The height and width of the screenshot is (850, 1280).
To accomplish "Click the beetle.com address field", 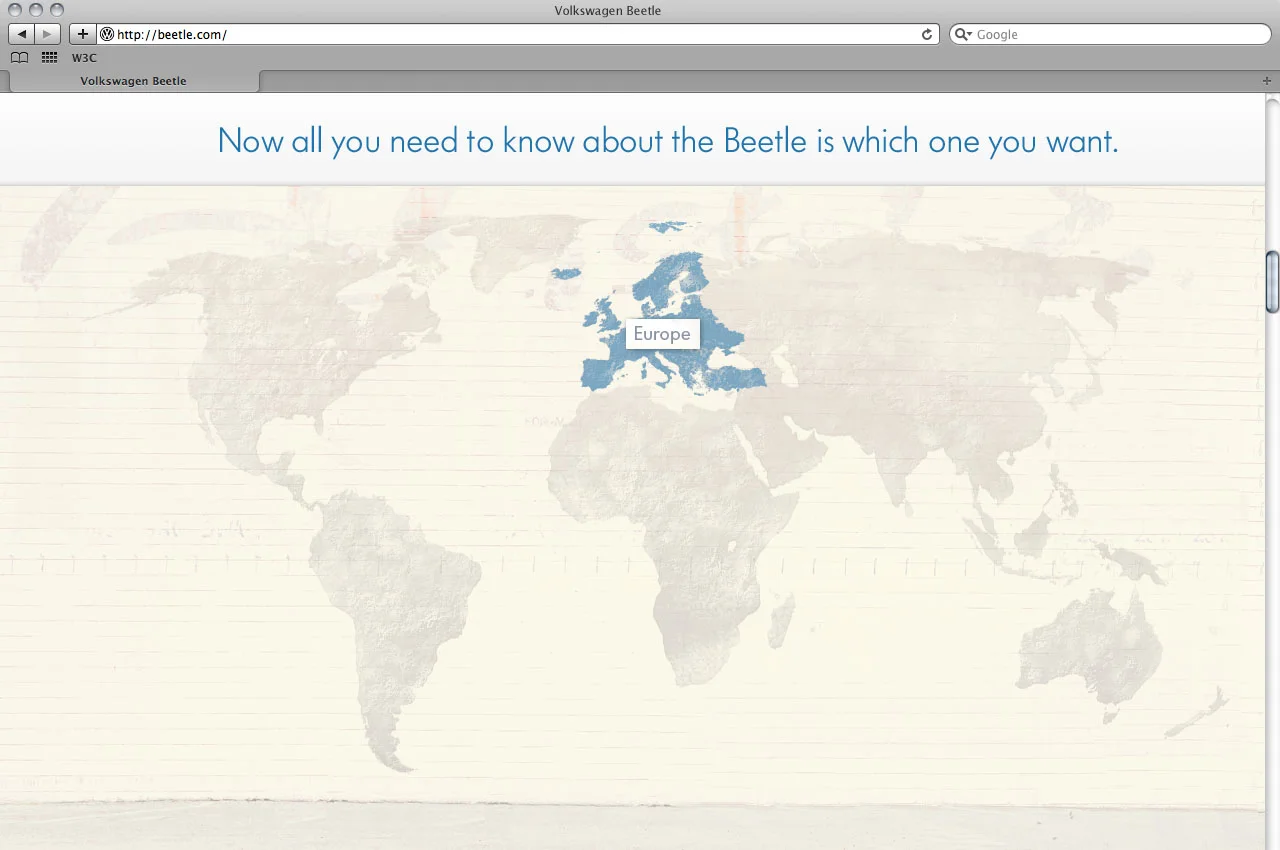I will coord(518,34).
